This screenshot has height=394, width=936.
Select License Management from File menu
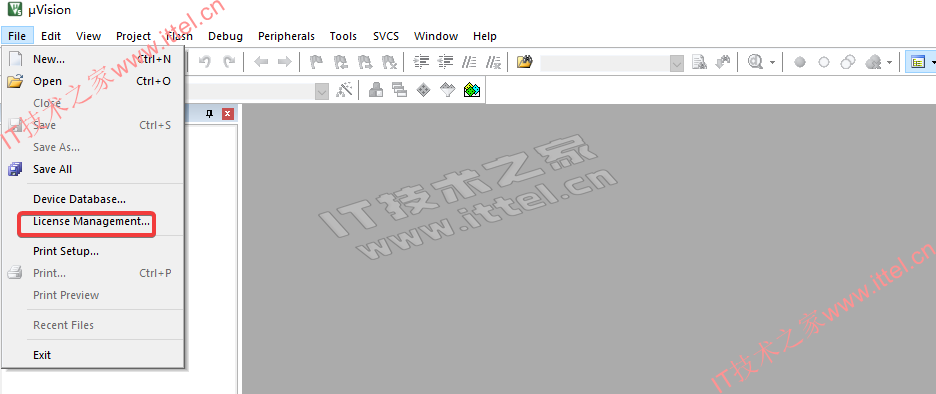pos(91,221)
